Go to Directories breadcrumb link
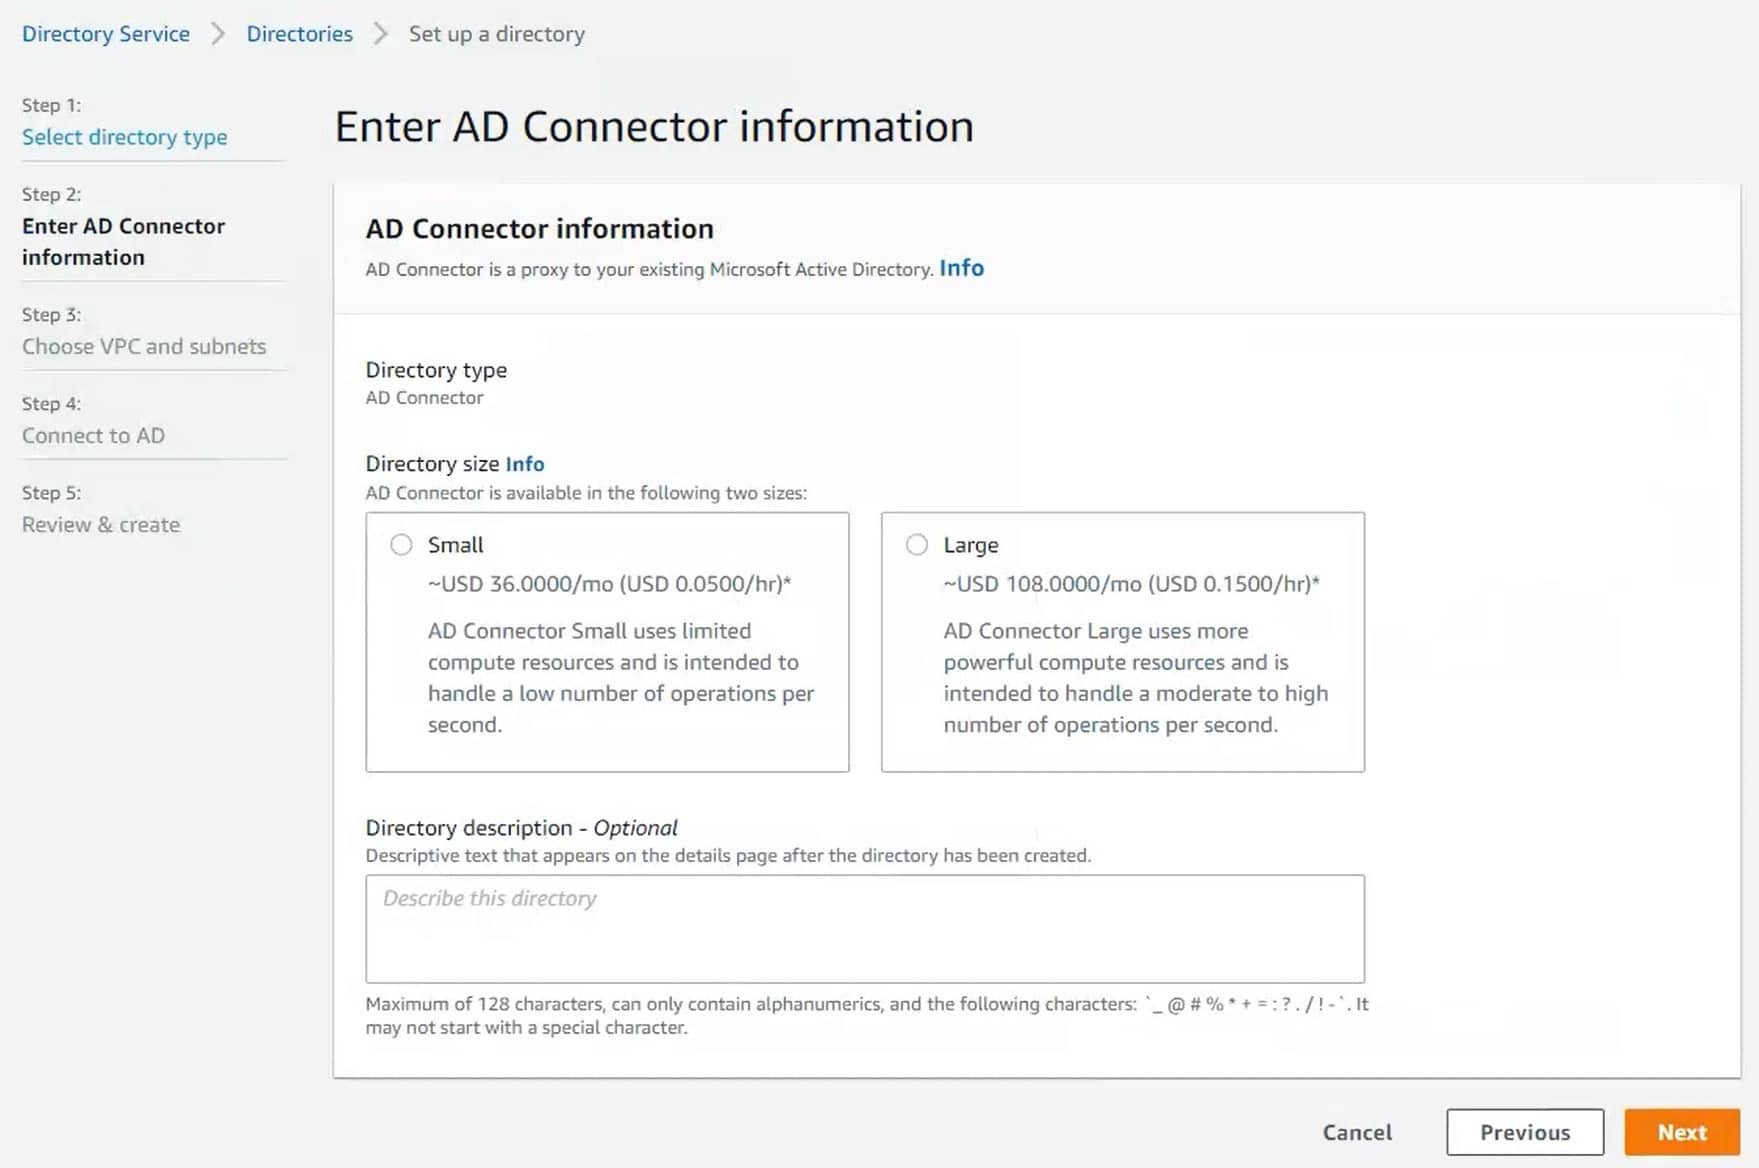Screen dimensions: 1759x1168 tap(299, 34)
